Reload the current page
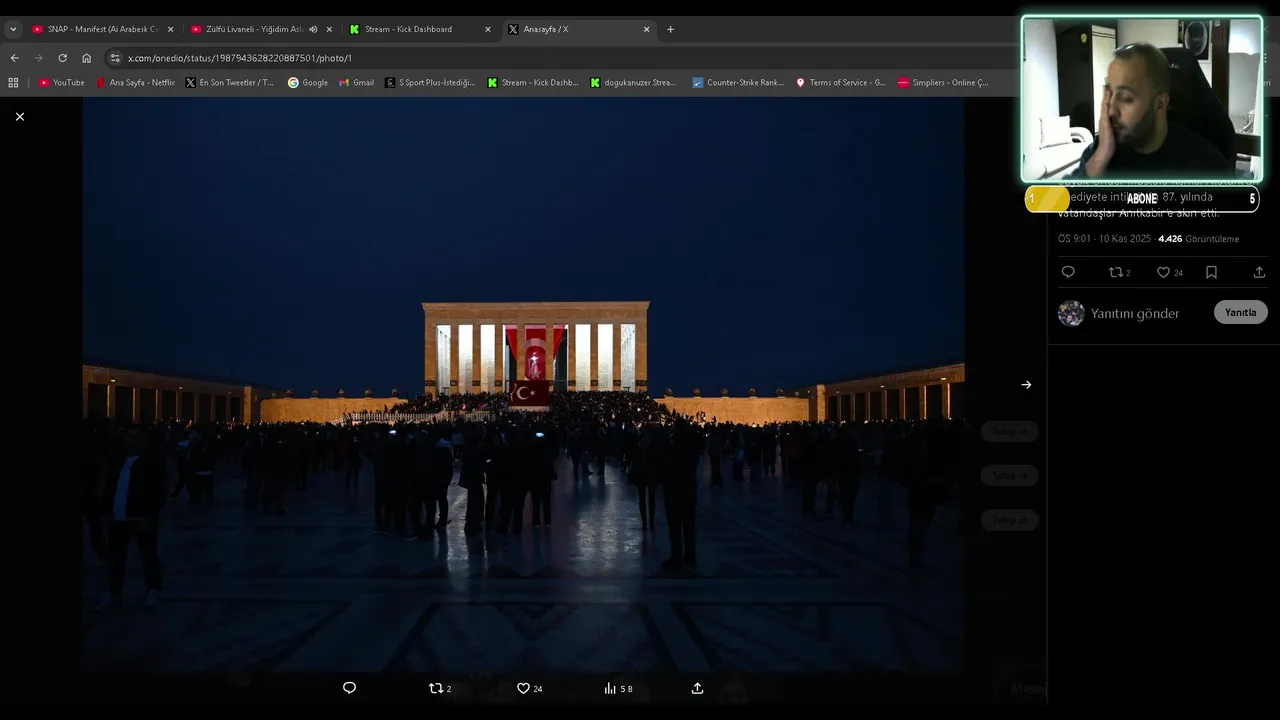Screen dimensions: 1280x720 (x=62, y=58)
